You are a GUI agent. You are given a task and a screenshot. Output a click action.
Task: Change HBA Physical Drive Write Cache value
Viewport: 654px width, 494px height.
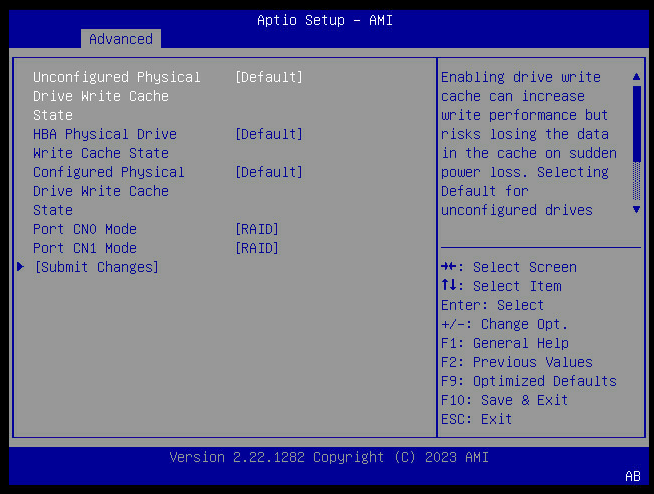268,134
